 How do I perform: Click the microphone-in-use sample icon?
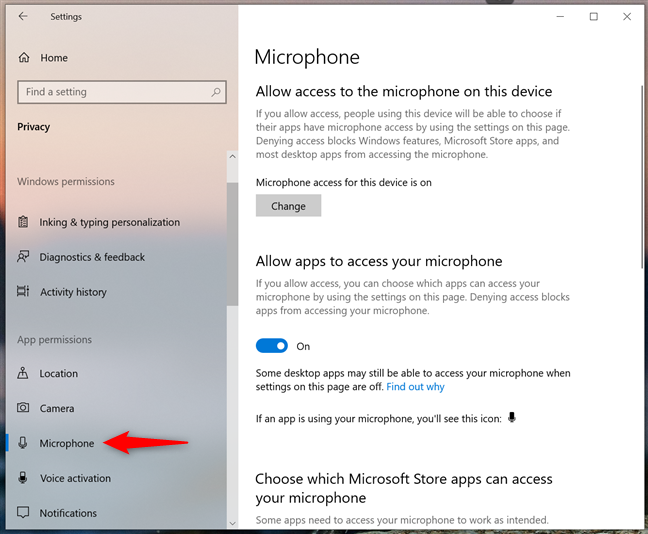(512, 417)
